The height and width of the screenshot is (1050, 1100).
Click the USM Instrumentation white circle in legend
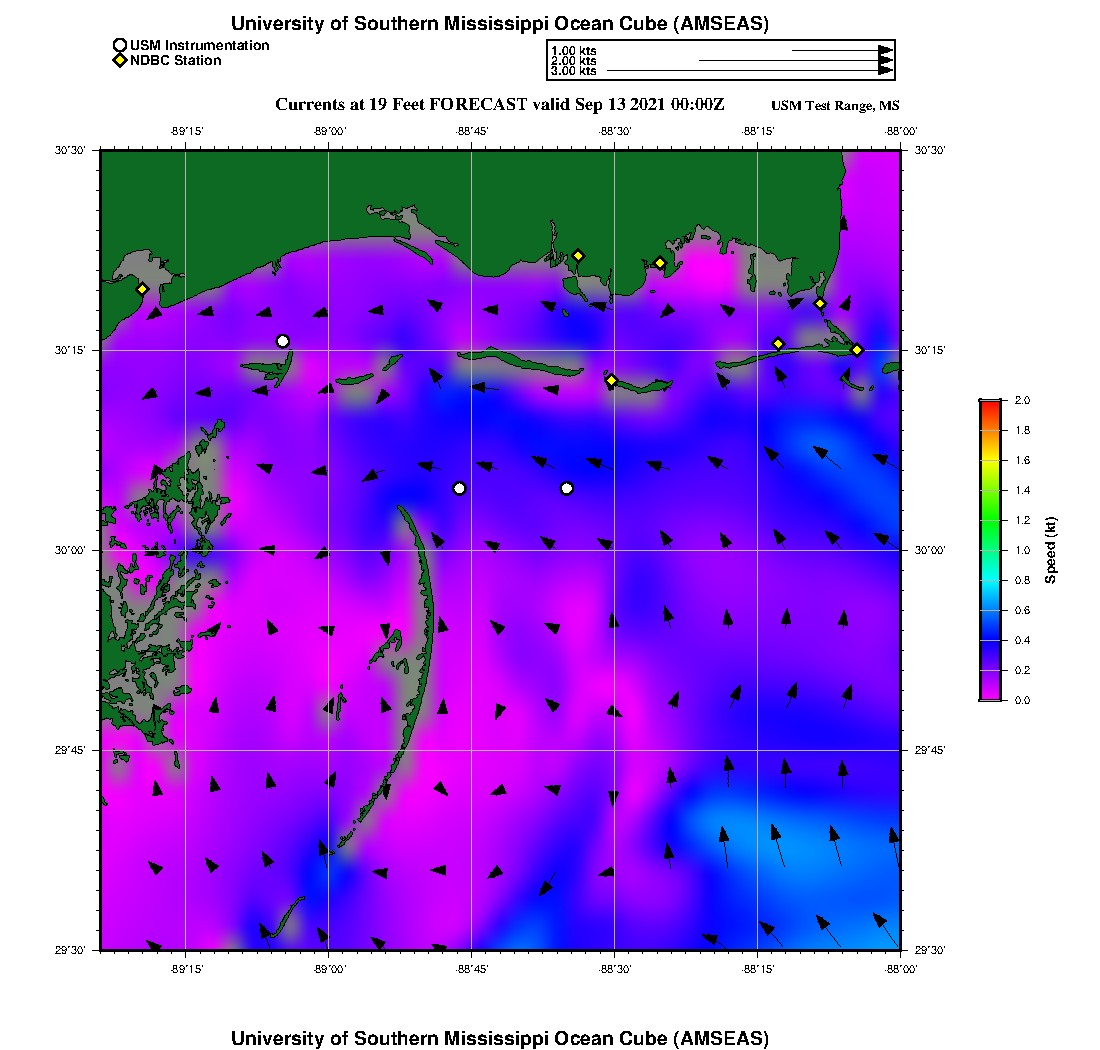[x=120, y=45]
